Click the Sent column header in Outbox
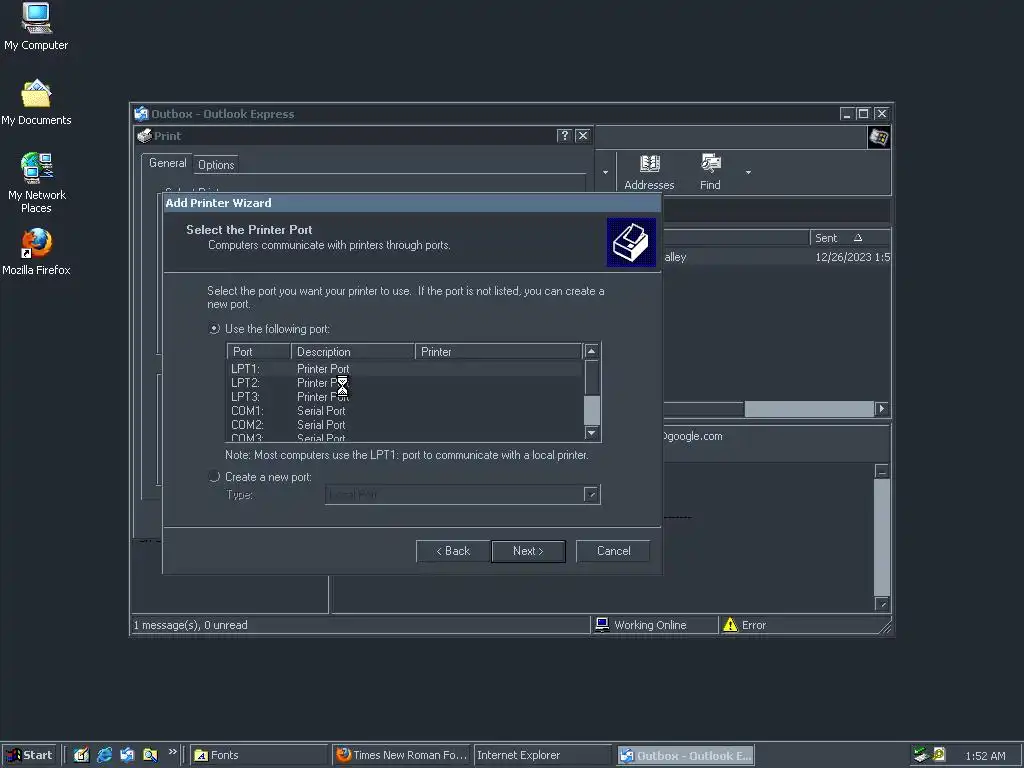The width and height of the screenshot is (1024, 768). (x=850, y=238)
